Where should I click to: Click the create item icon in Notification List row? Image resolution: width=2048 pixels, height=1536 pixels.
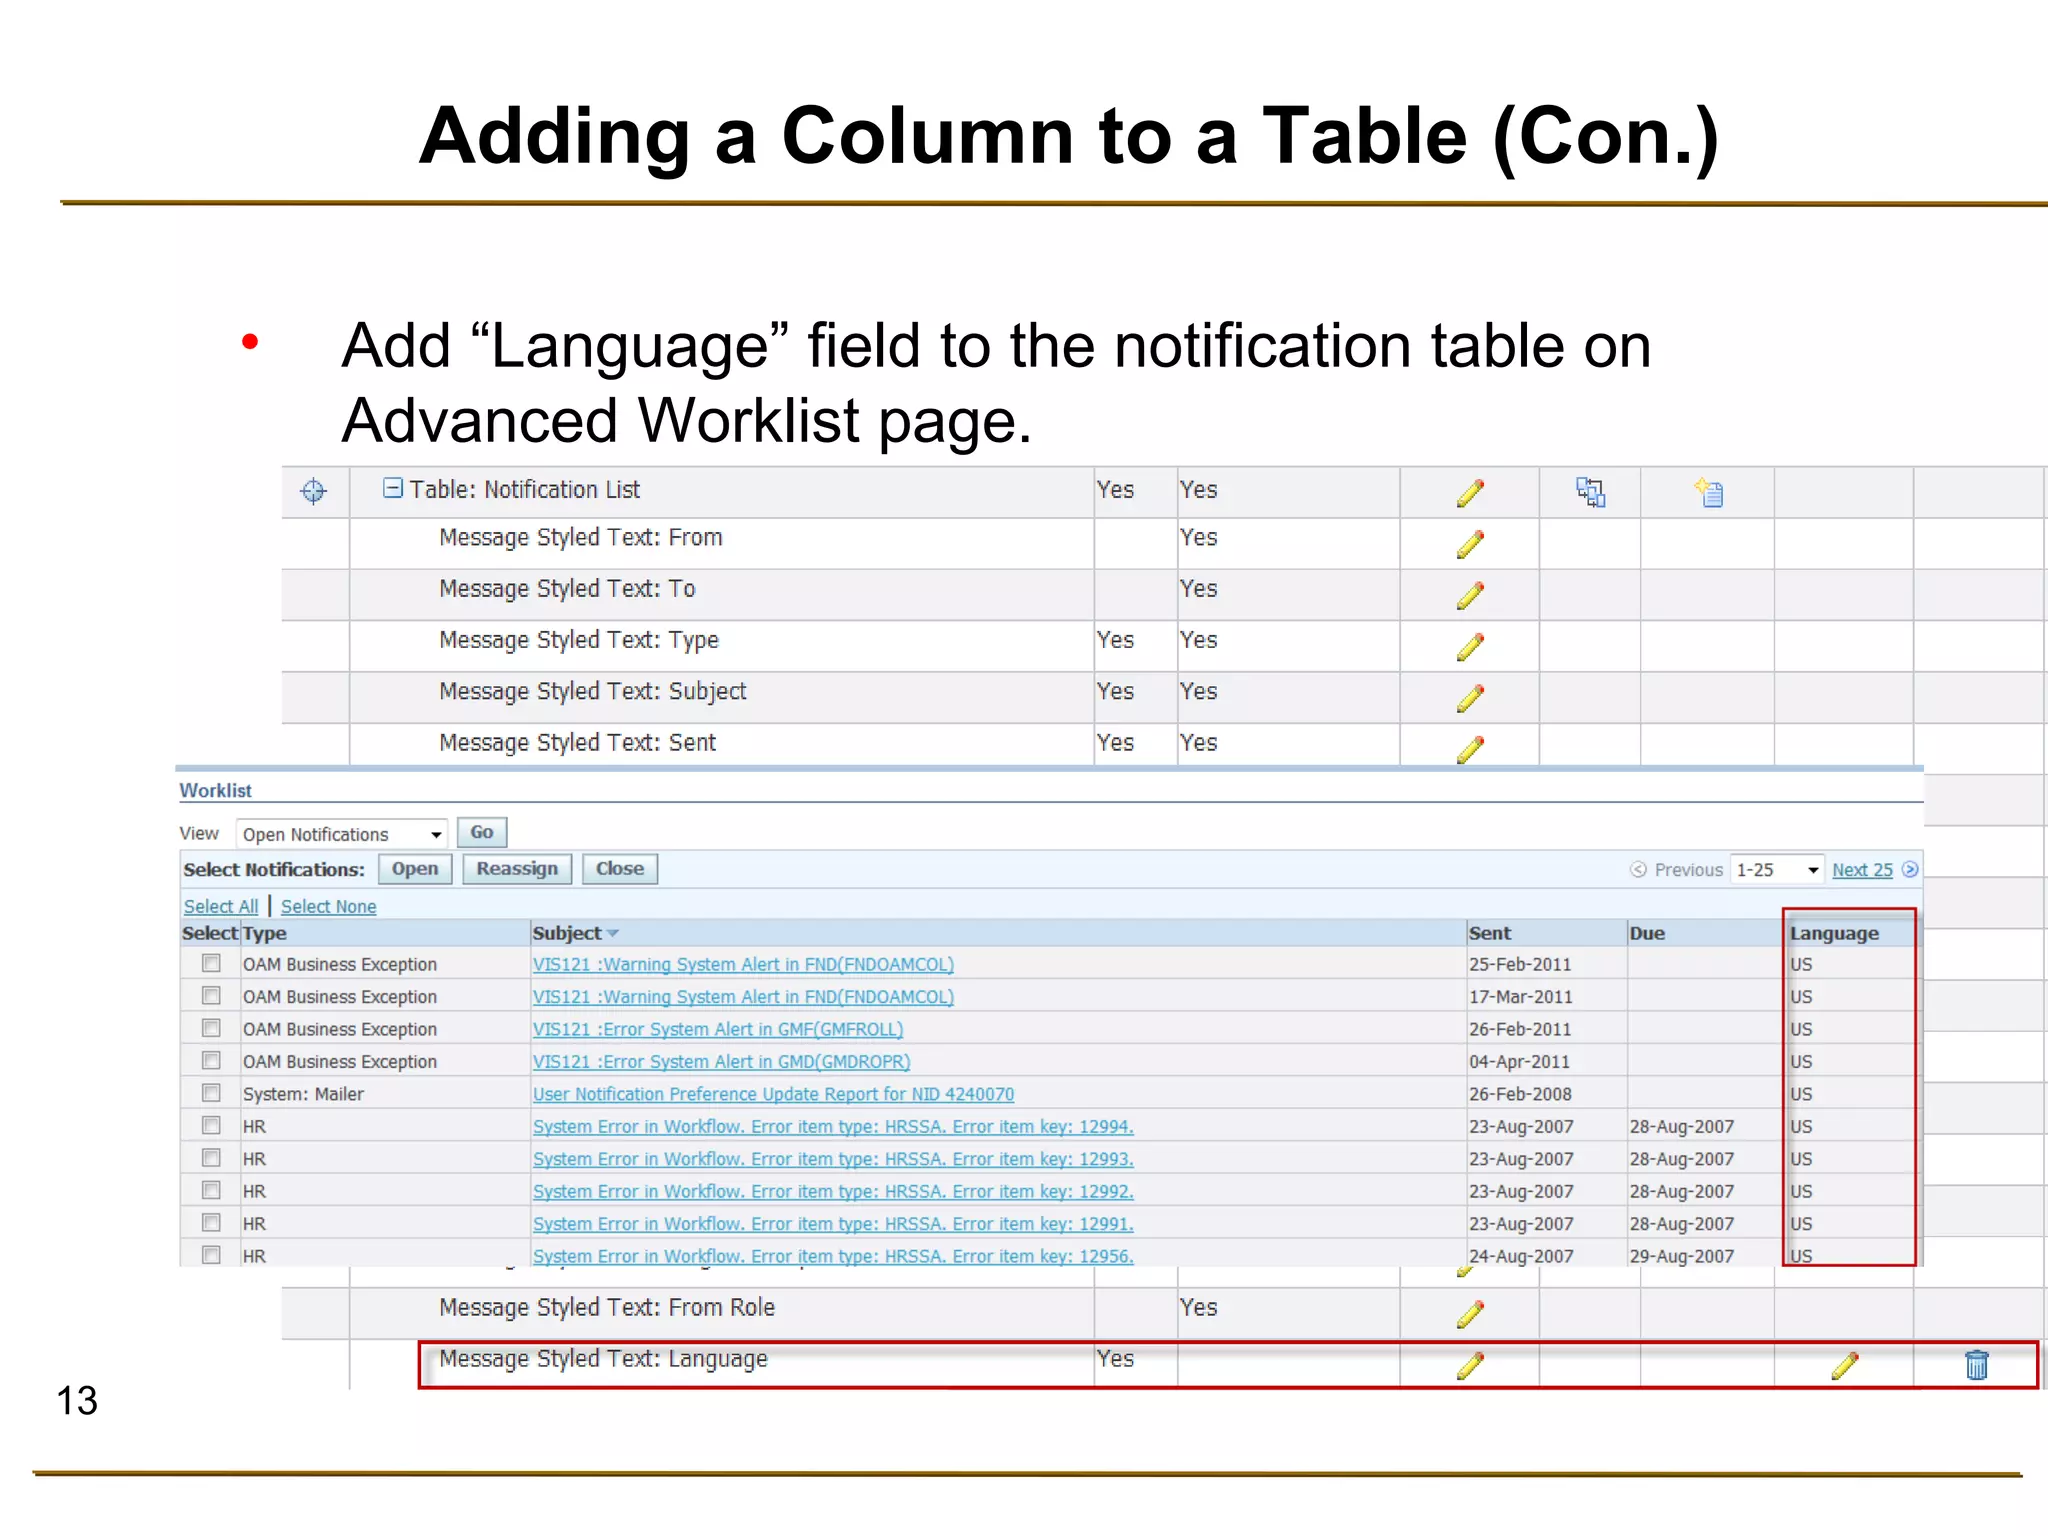point(1709,492)
